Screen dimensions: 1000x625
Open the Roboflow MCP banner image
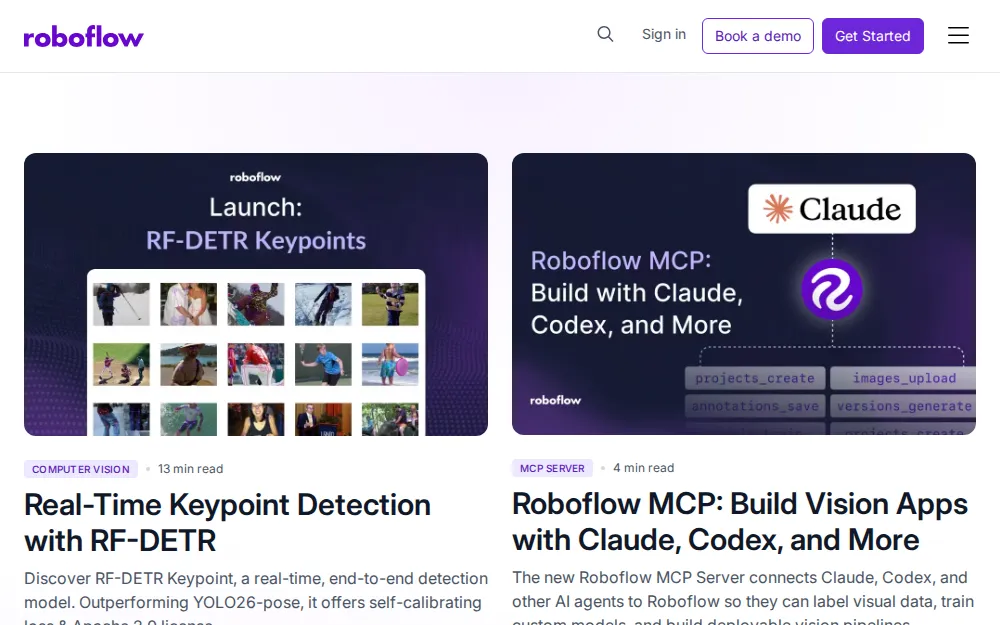(x=744, y=294)
